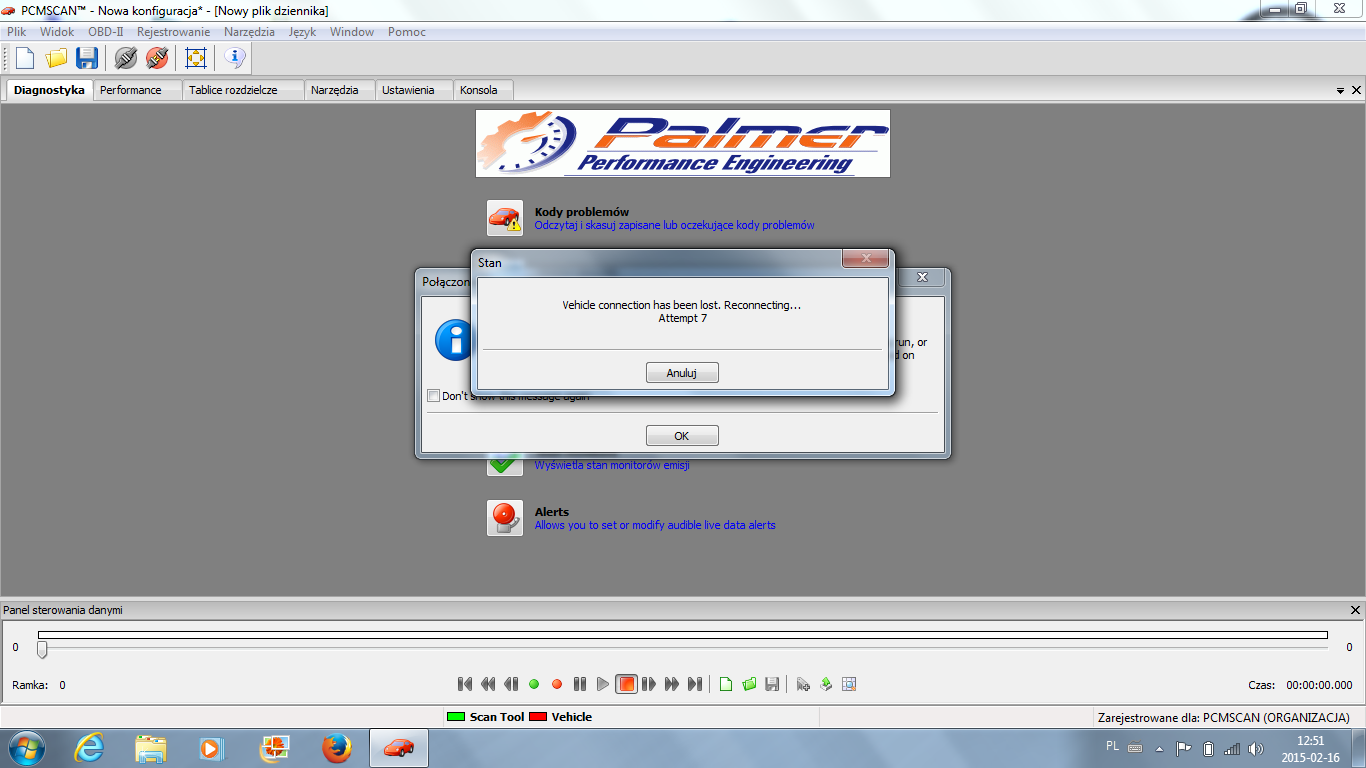The height and width of the screenshot is (768, 1366).
Task: Click the Palmer Performance Engineering logo
Action: pos(683,144)
